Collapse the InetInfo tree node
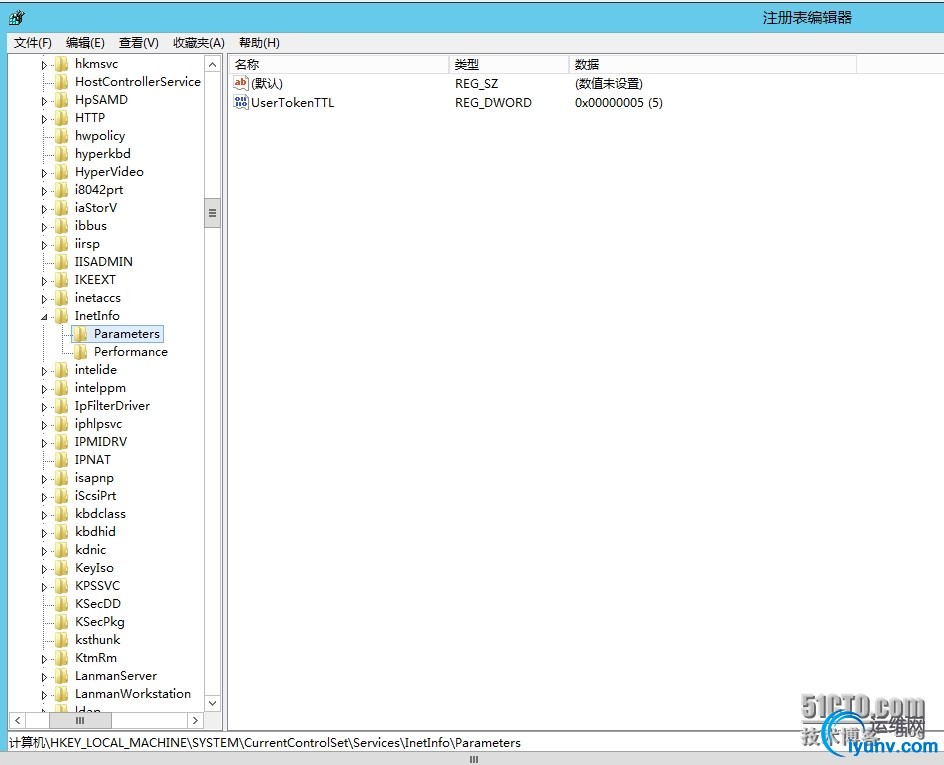 [44, 317]
